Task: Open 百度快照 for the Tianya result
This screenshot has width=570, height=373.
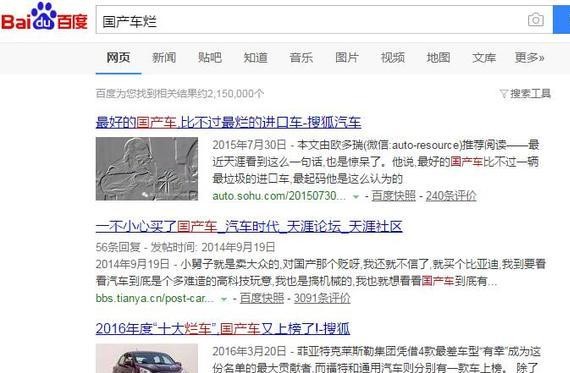Action: 262,298
